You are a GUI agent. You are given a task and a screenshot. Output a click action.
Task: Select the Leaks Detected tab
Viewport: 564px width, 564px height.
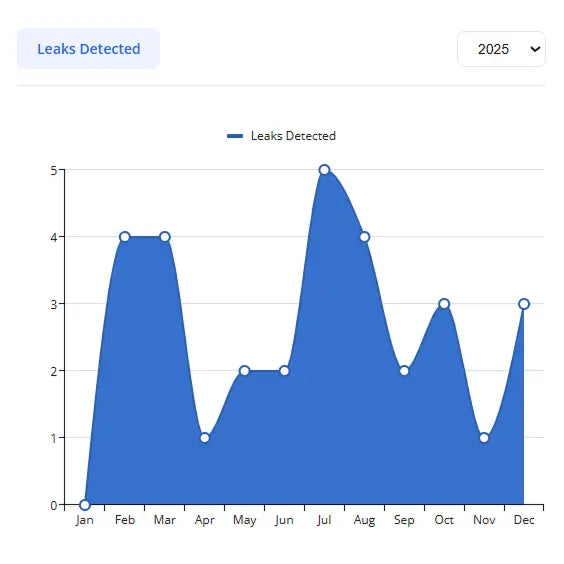88,49
